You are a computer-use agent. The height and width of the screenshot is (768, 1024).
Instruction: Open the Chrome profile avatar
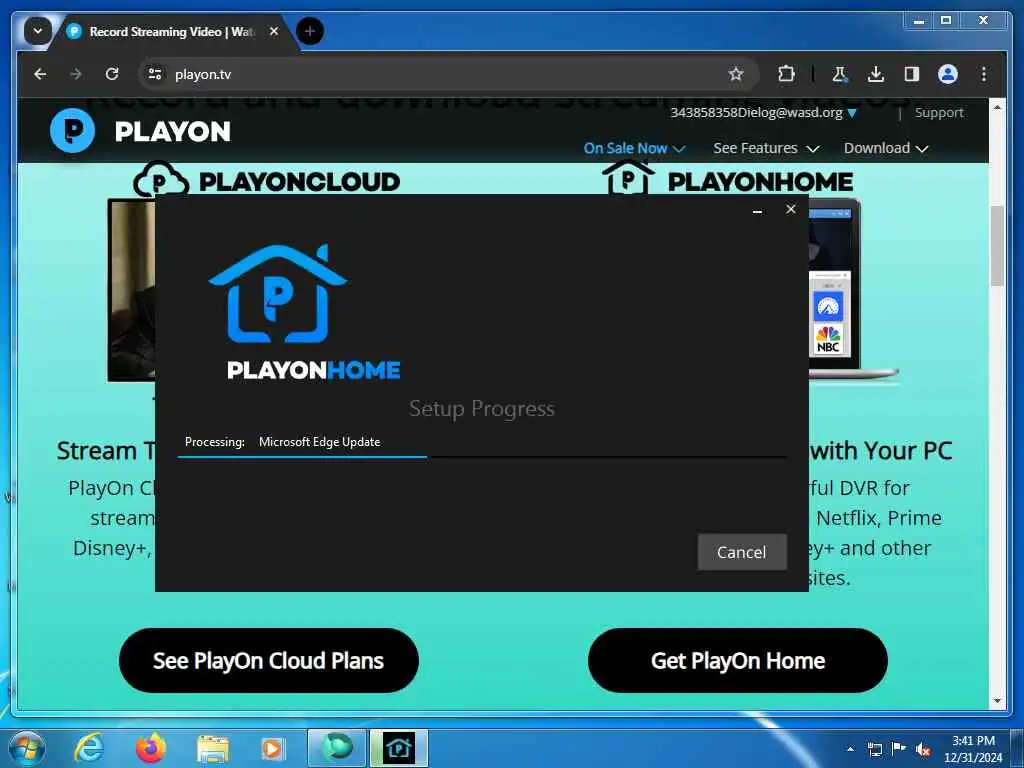coord(948,74)
